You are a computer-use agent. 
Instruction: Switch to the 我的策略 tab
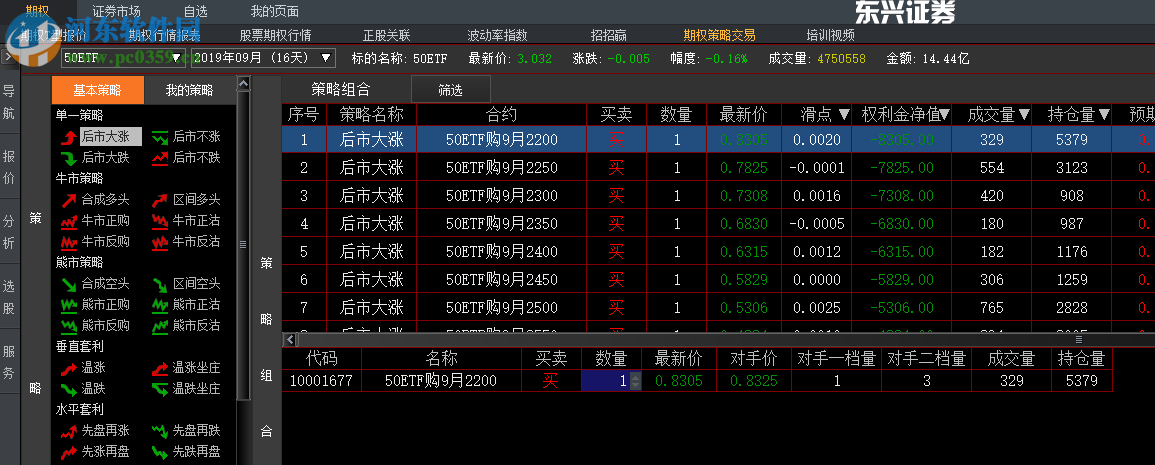coord(189,90)
